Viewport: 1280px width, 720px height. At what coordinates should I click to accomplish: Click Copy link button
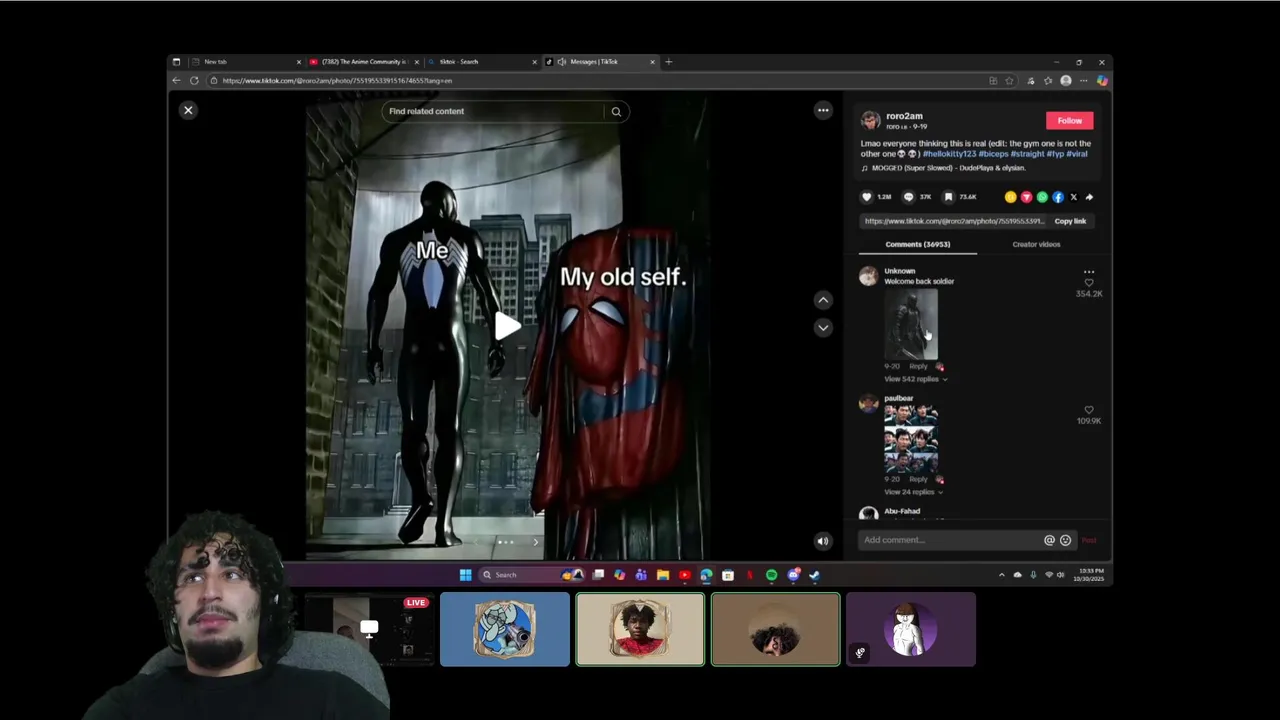point(1070,221)
